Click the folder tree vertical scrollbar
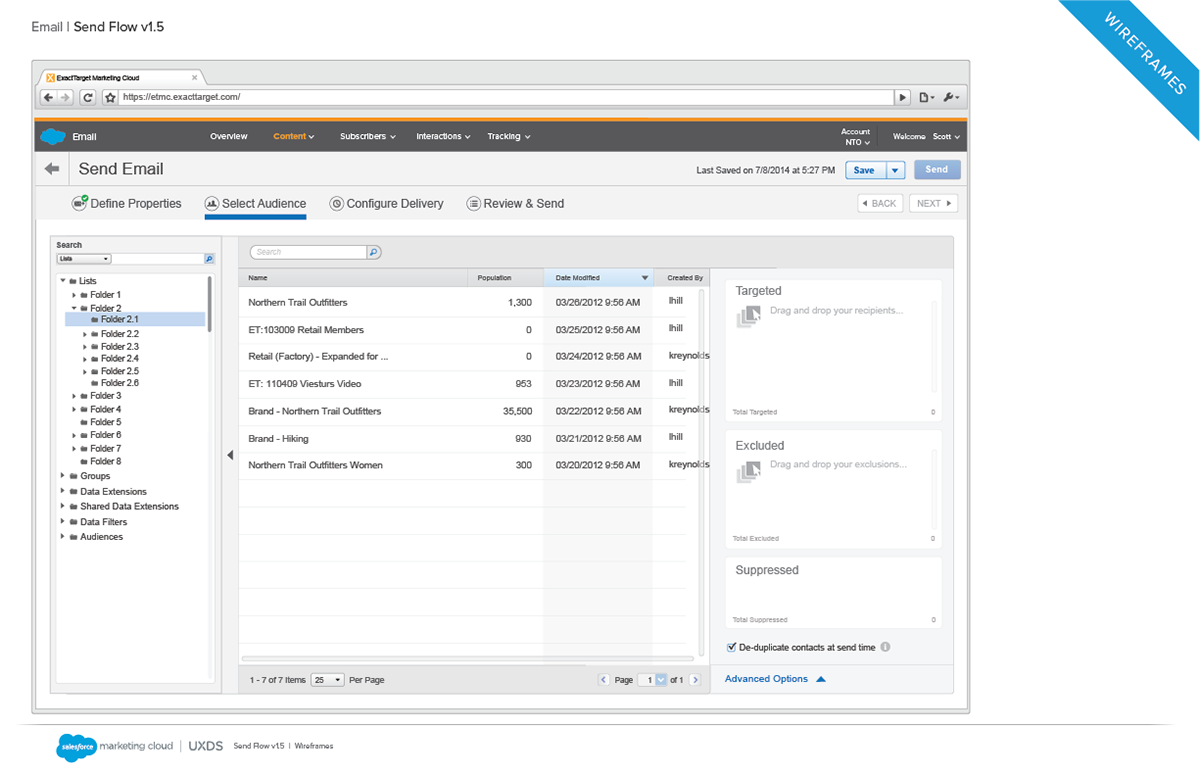This screenshot has width=1200, height=777. (x=209, y=305)
